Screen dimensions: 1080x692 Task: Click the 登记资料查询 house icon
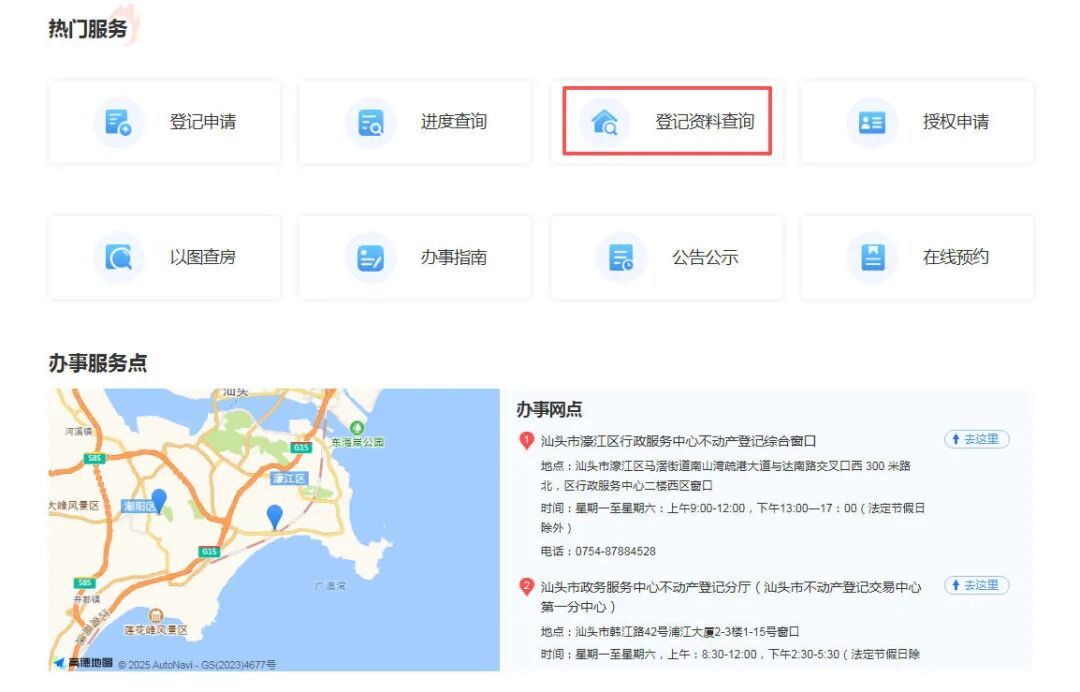[x=604, y=123]
